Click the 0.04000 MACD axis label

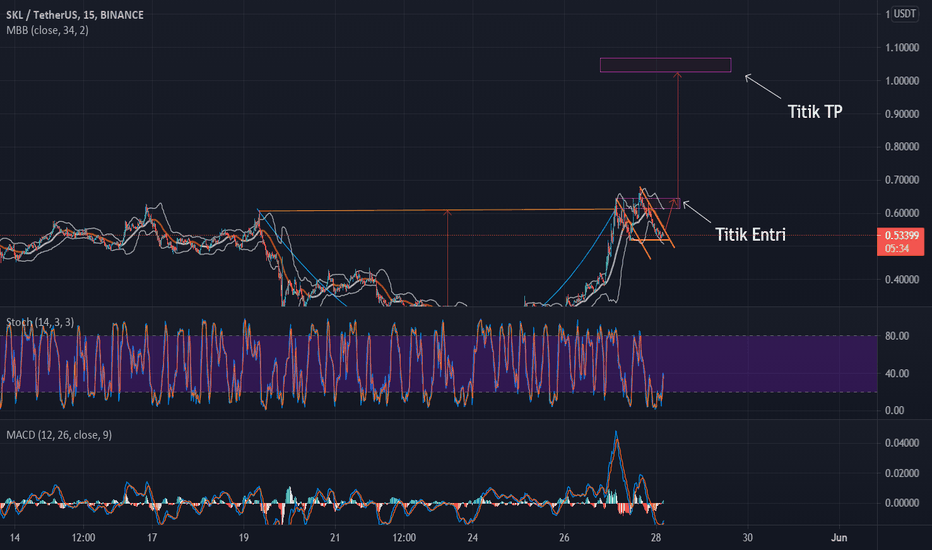[x=902, y=443]
